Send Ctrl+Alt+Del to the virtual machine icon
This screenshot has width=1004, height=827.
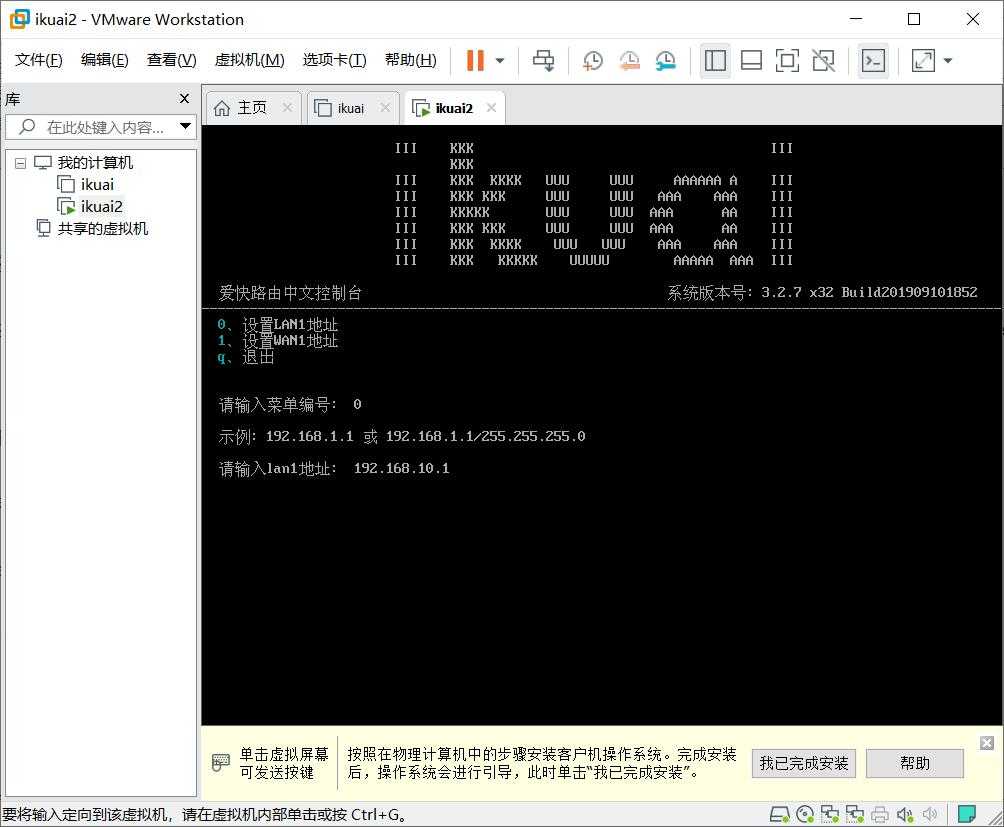(544, 61)
